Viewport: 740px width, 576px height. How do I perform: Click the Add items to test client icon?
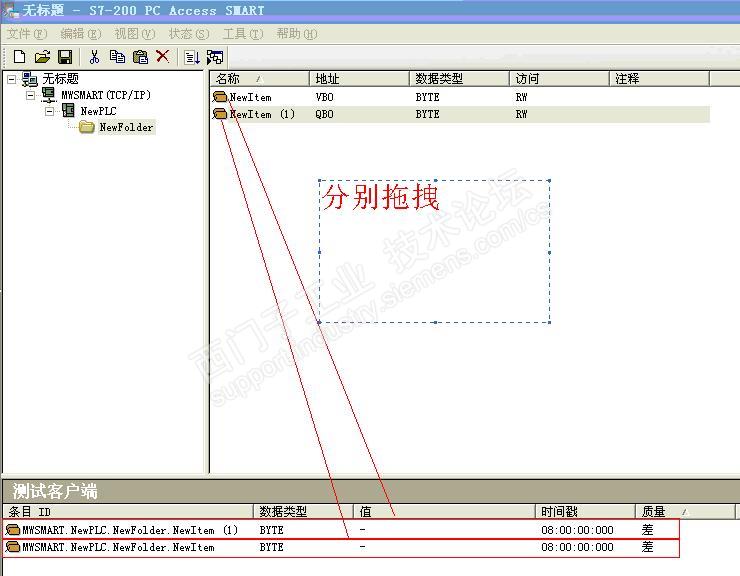pyautogui.click(x=192, y=57)
